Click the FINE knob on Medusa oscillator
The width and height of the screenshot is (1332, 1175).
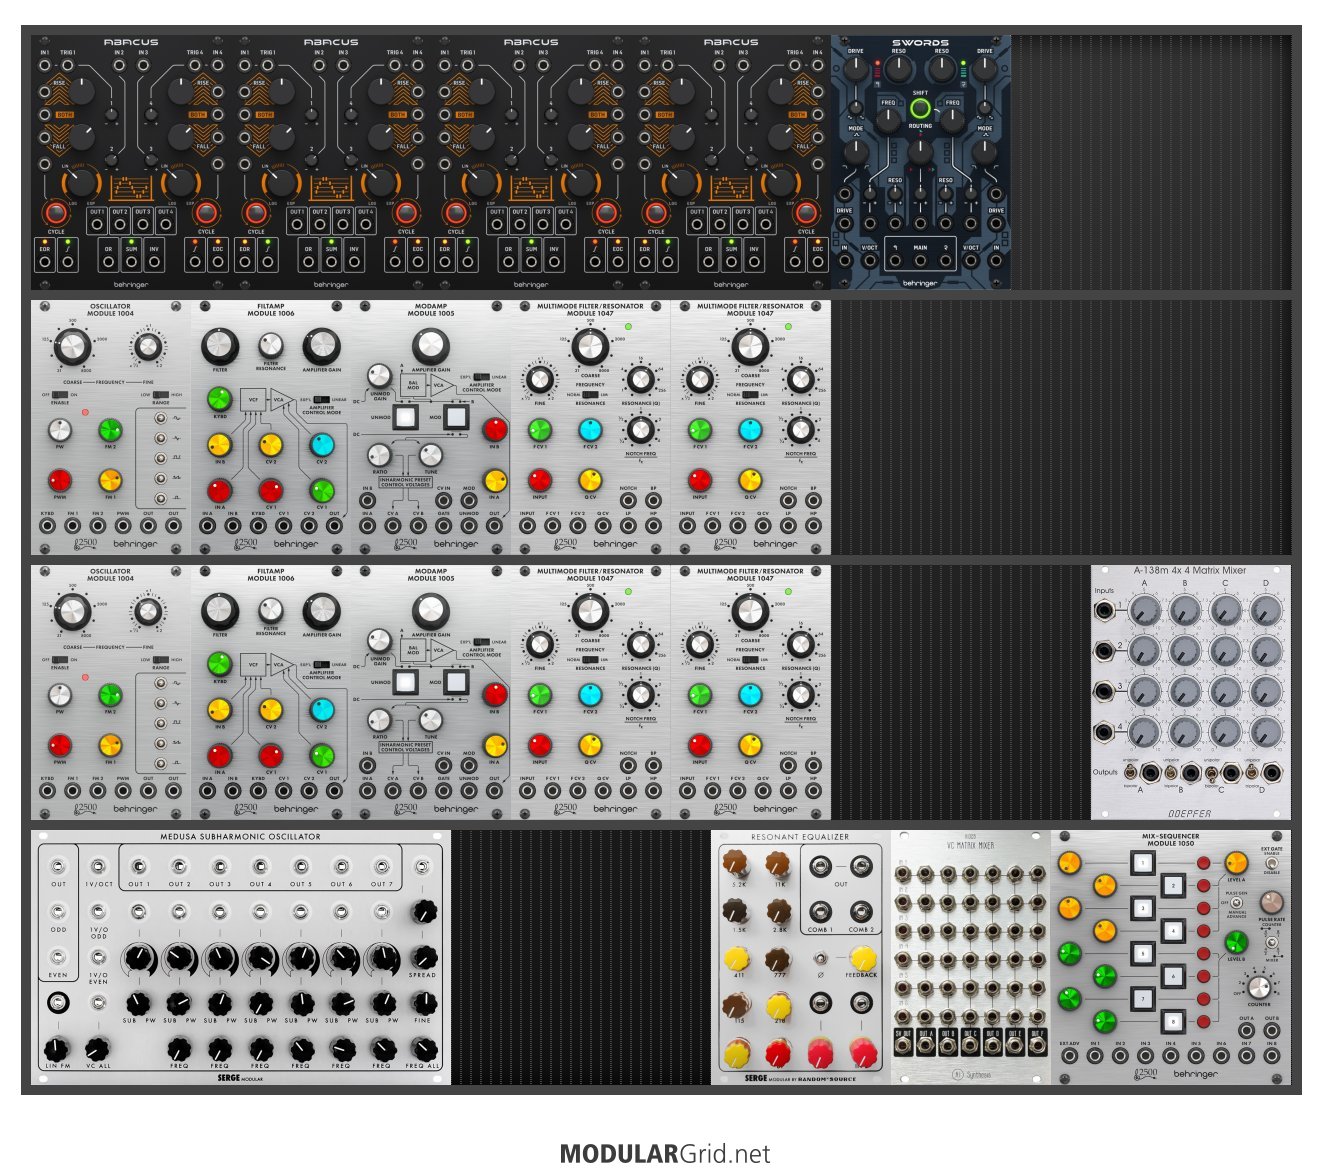tap(424, 1002)
